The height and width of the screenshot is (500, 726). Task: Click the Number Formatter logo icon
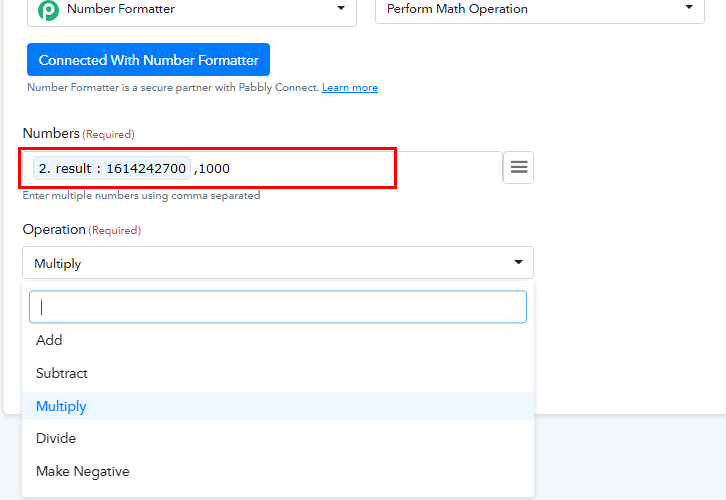[x=49, y=10]
